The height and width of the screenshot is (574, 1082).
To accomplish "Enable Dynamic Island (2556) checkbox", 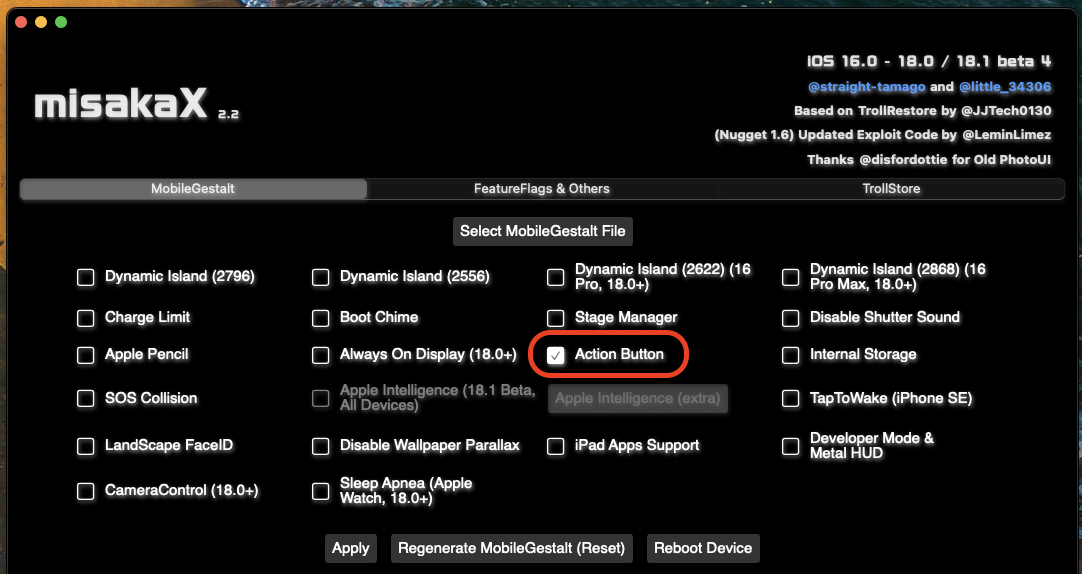I will tap(320, 277).
